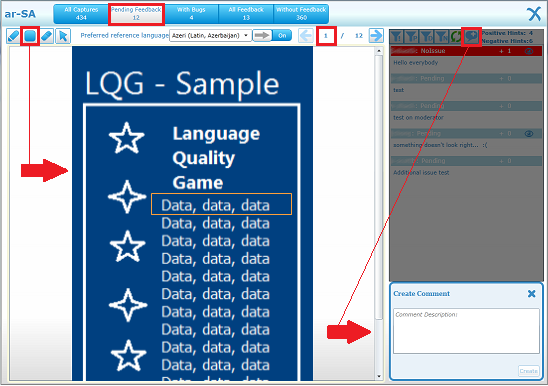Click the 'Positive Hints: 4' label
The width and height of the screenshot is (548, 386).
pos(507,33)
